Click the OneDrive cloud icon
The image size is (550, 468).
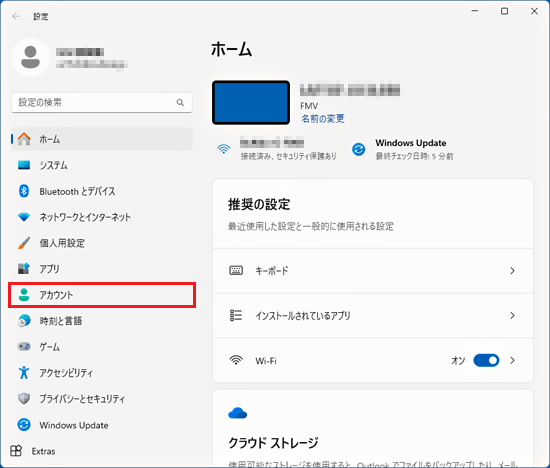[x=237, y=413]
